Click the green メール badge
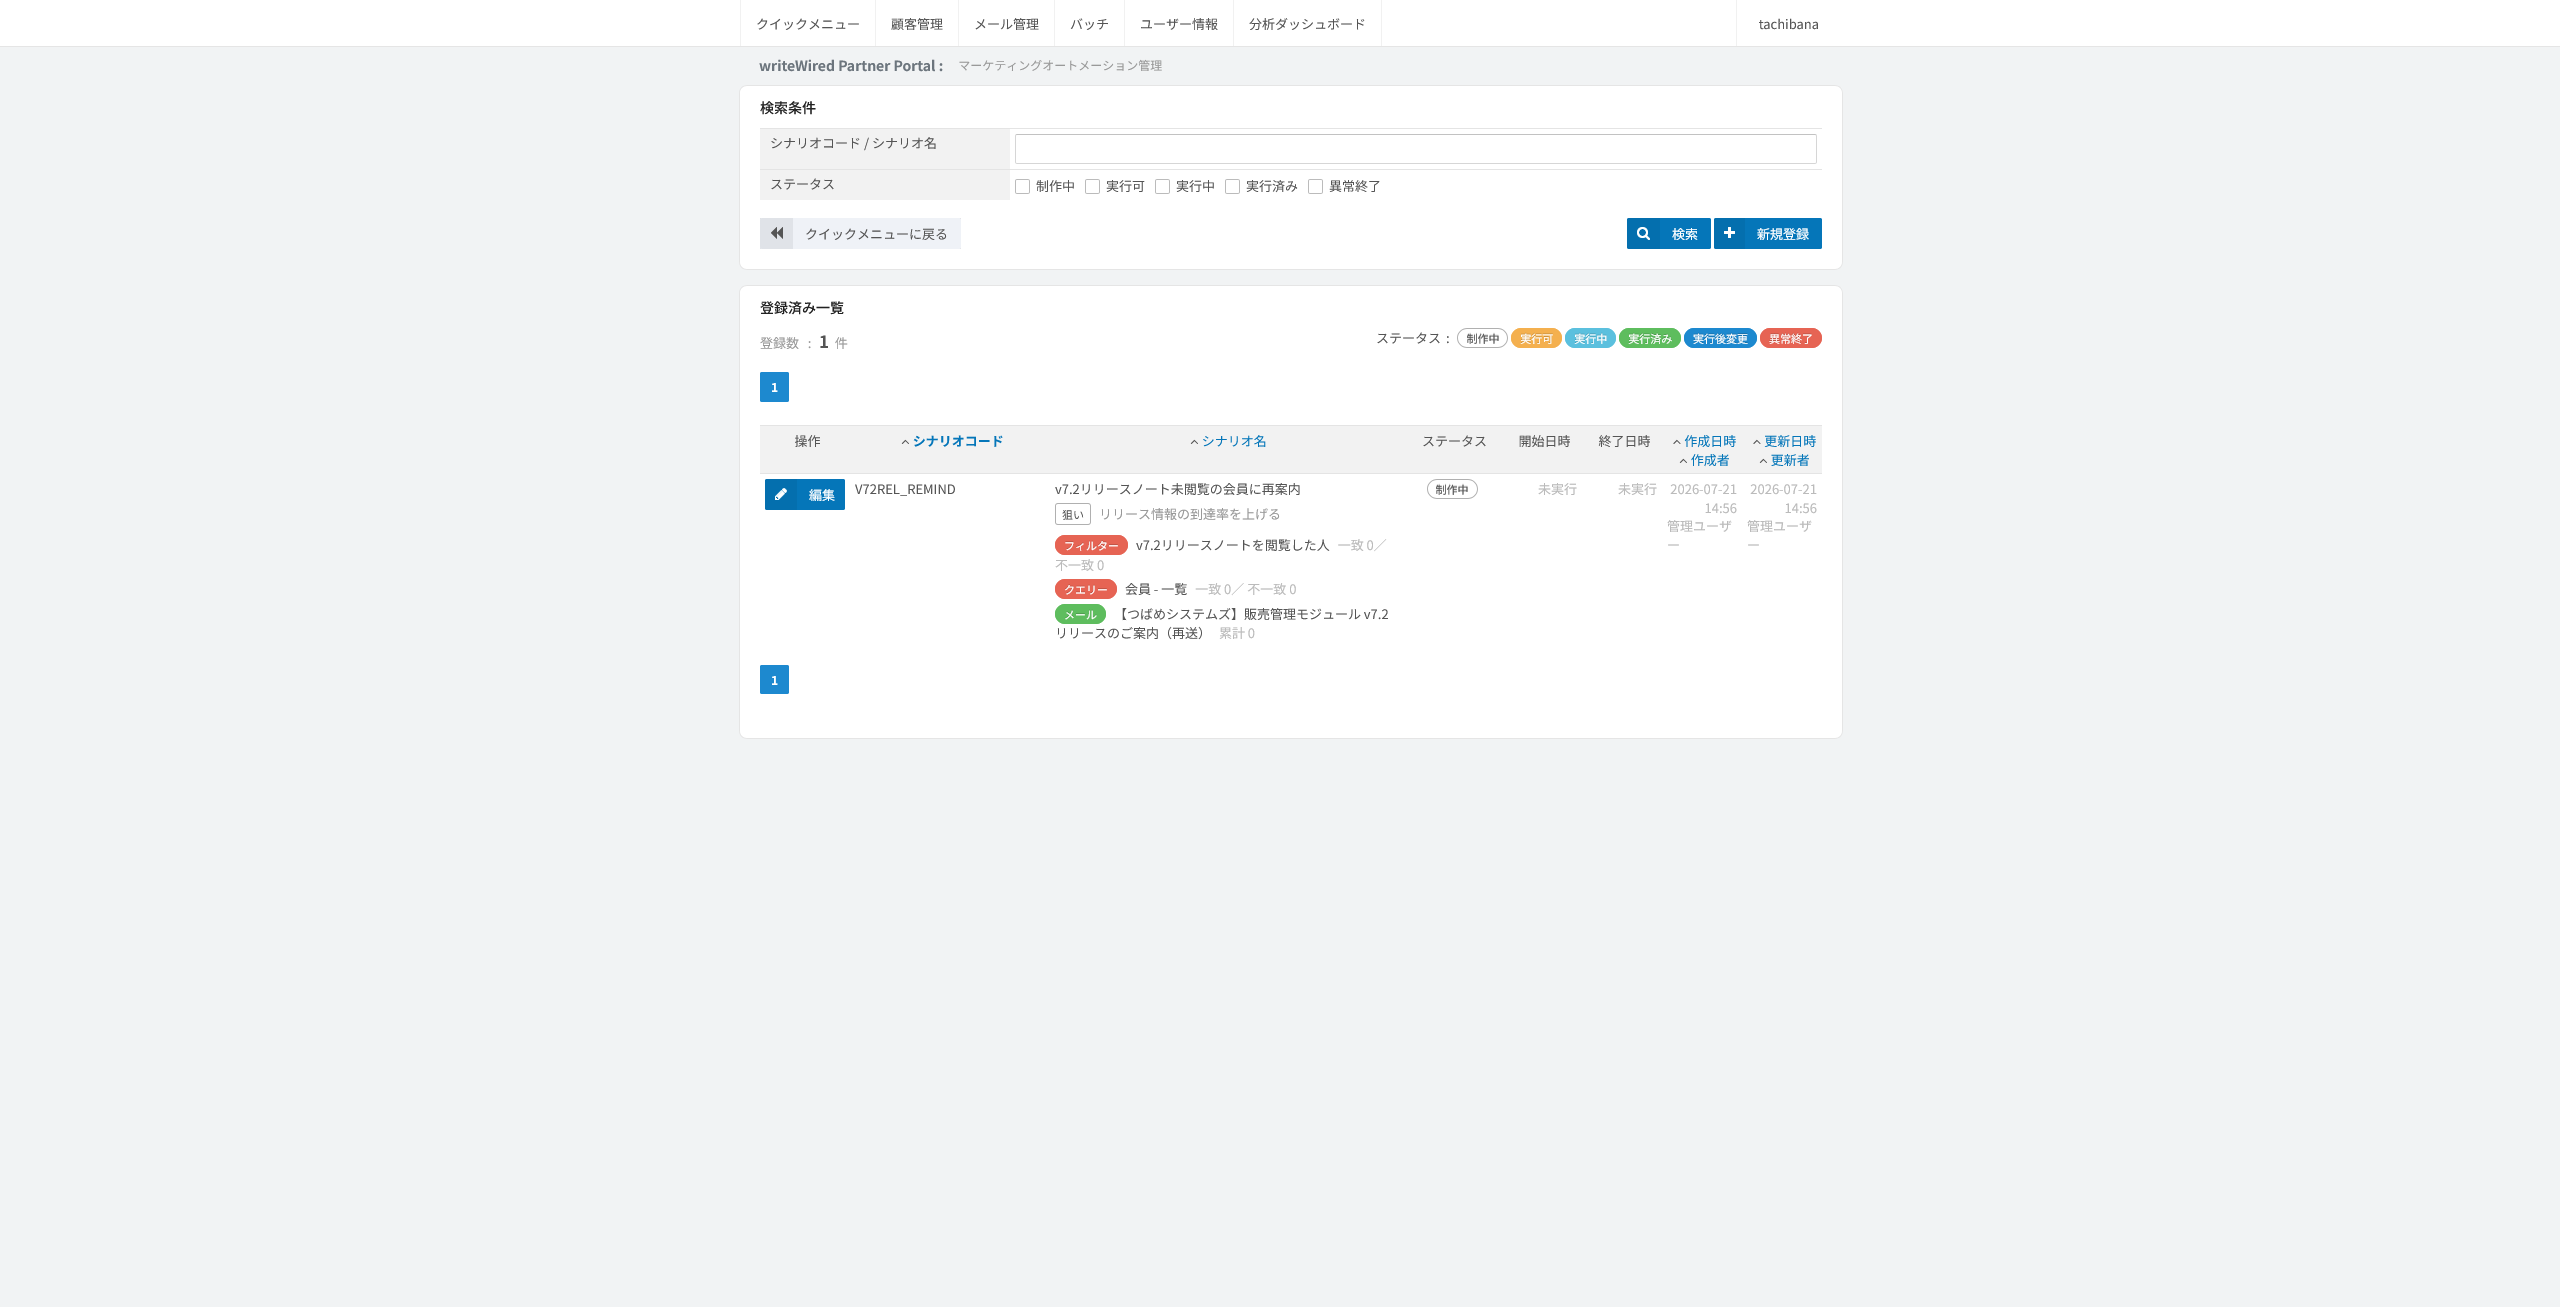 click(1080, 615)
